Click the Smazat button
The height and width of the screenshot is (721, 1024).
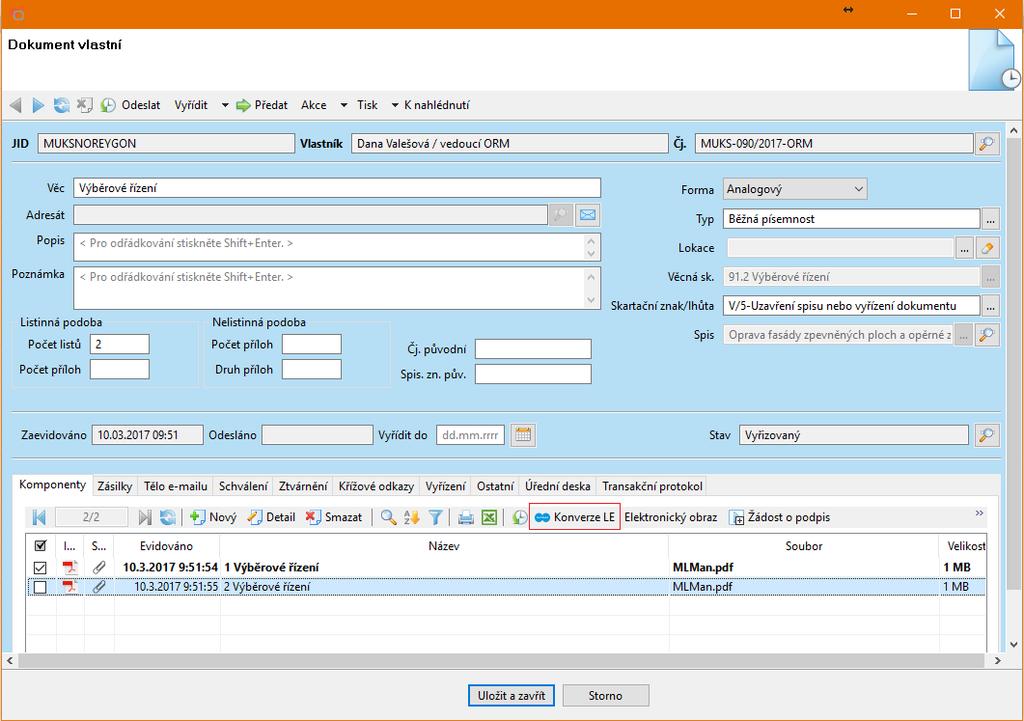334,517
